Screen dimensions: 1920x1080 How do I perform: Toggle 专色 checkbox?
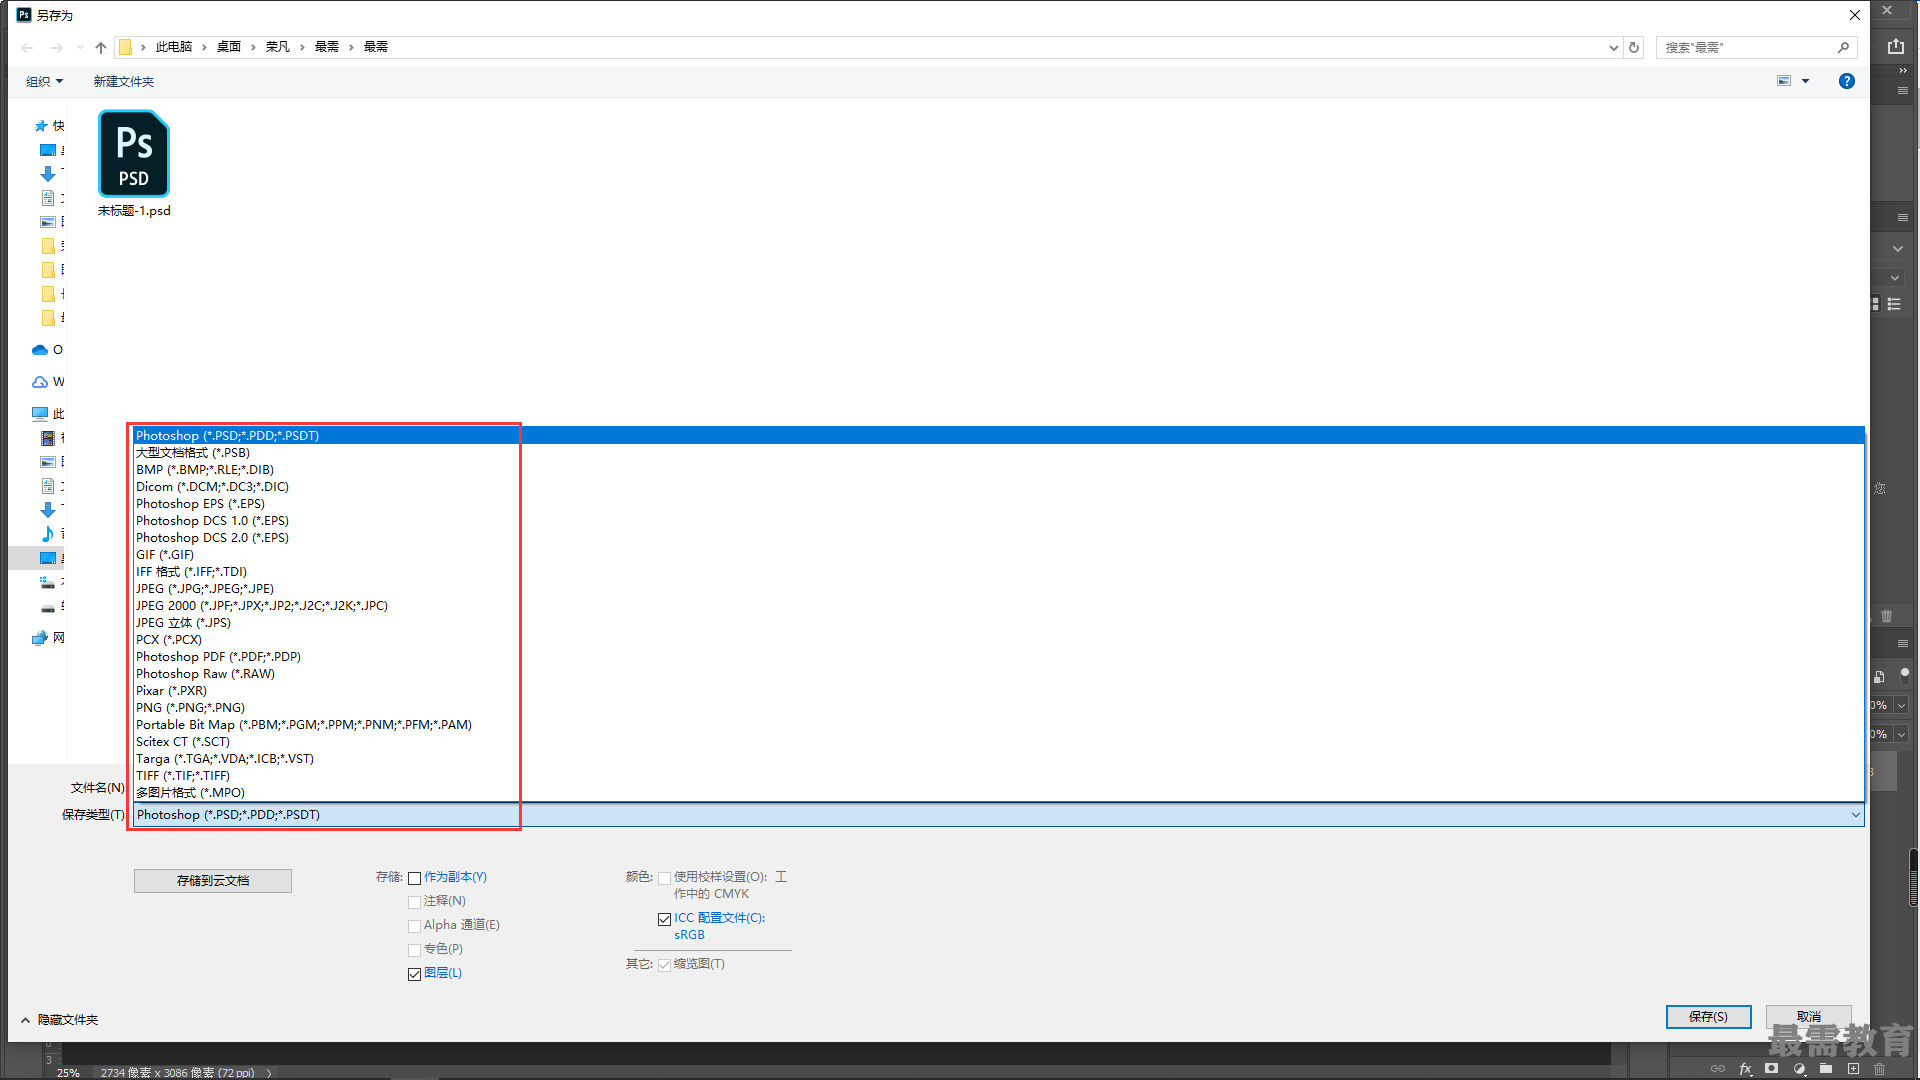coord(414,950)
